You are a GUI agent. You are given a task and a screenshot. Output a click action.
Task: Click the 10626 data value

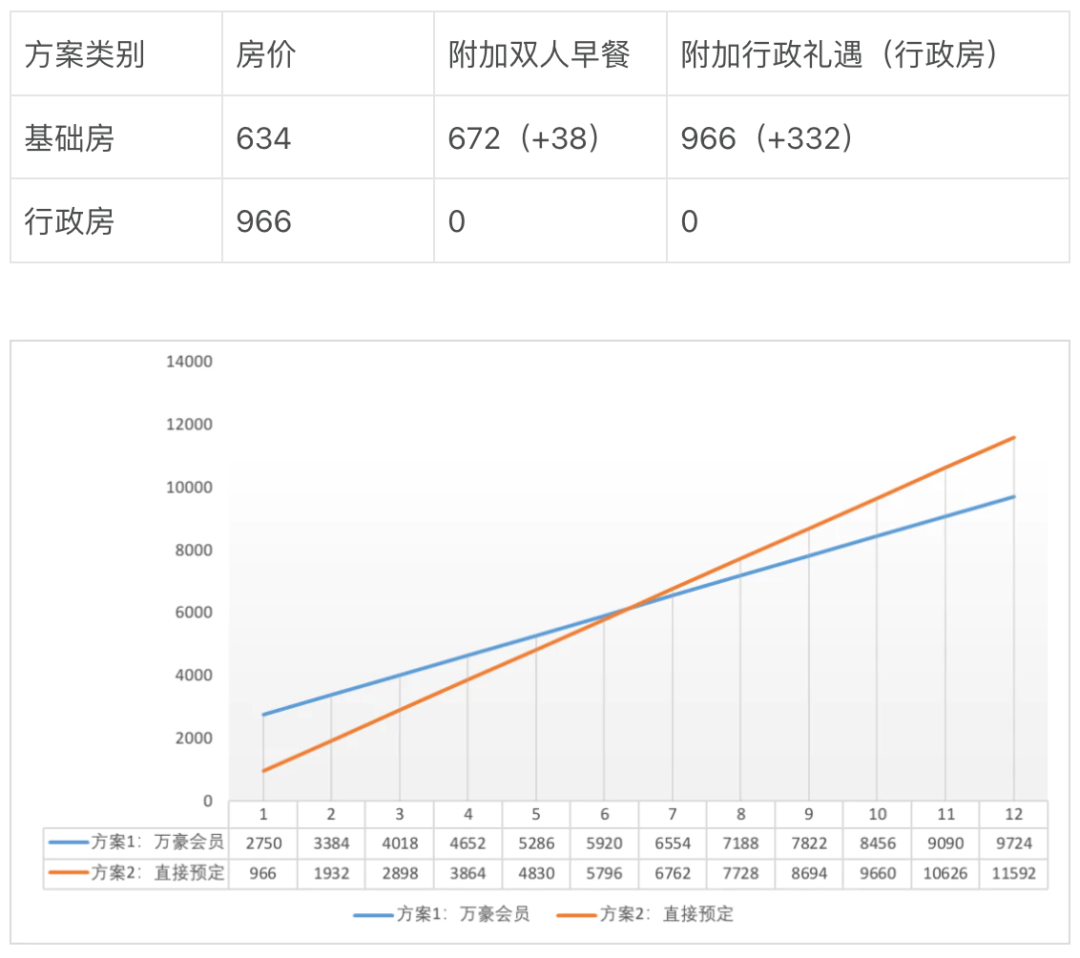click(x=945, y=874)
